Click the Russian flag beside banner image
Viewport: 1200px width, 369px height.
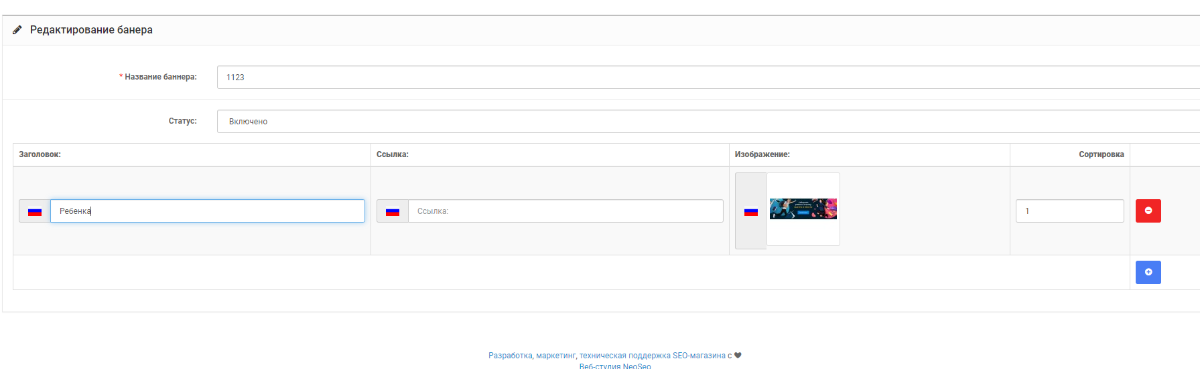point(751,211)
